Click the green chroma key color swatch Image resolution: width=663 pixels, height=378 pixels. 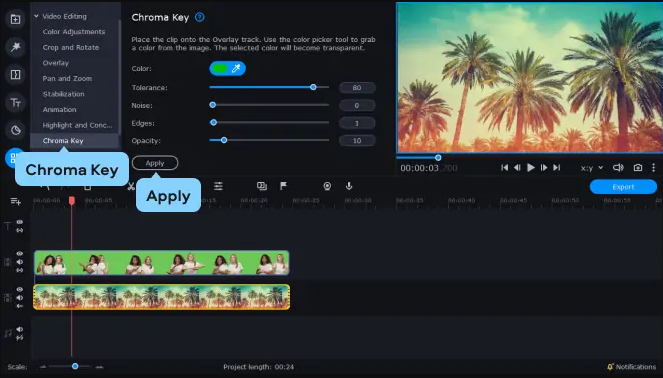point(220,68)
